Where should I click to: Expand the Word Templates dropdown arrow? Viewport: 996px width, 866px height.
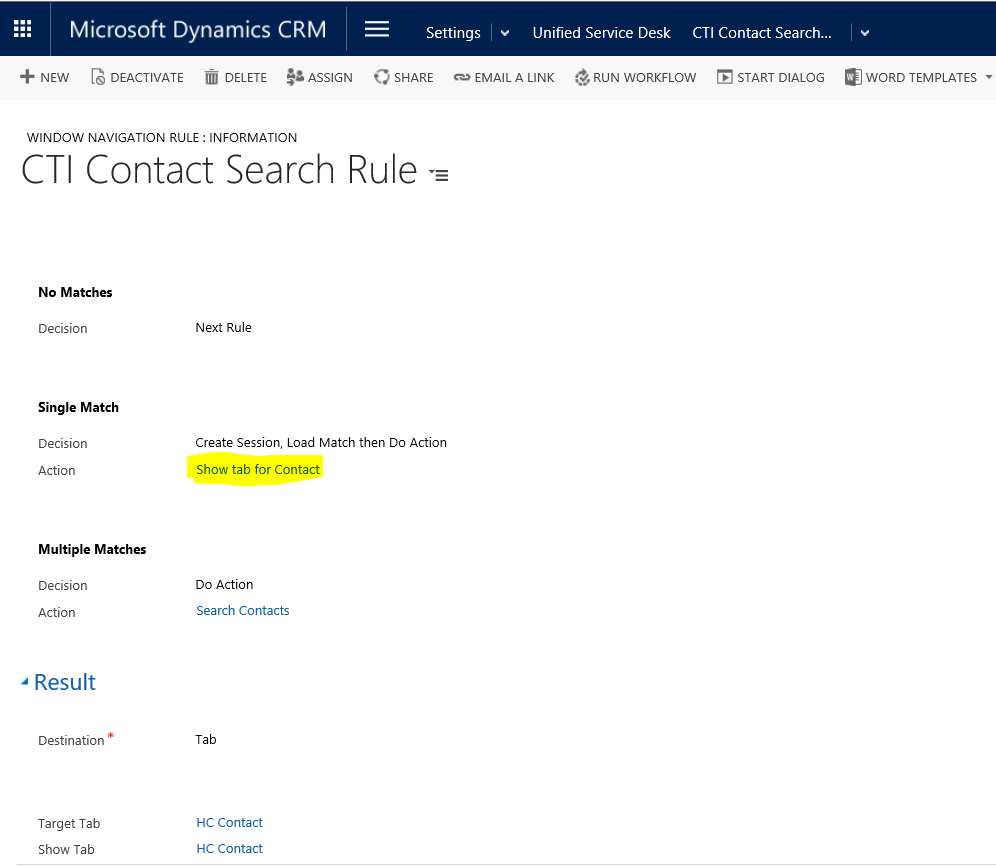tap(988, 77)
